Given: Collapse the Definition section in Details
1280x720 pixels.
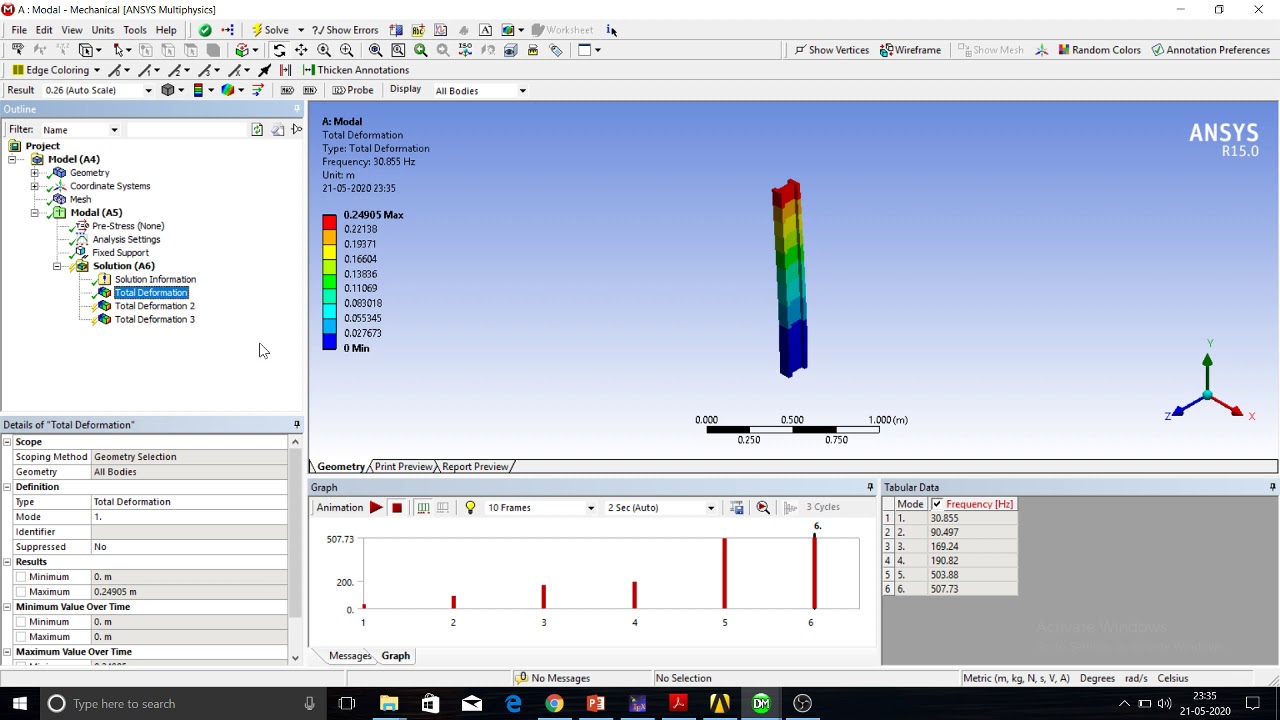Looking at the screenshot, I should (7, 487).
